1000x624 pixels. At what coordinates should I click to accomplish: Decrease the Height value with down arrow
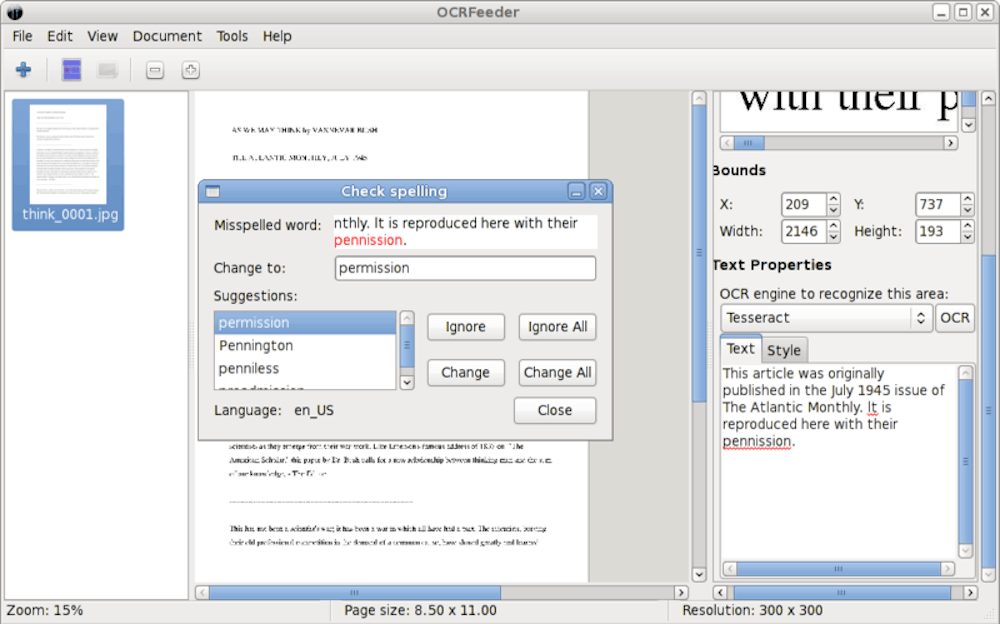[x=967, y=237]
